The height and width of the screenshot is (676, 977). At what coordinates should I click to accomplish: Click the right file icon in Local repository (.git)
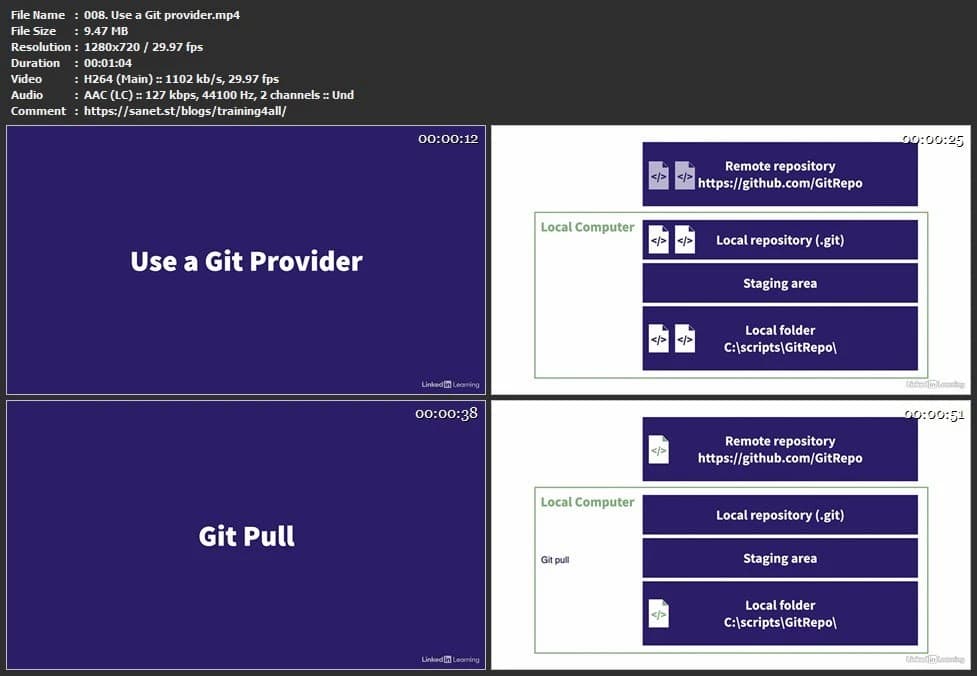tap(683, 239)
